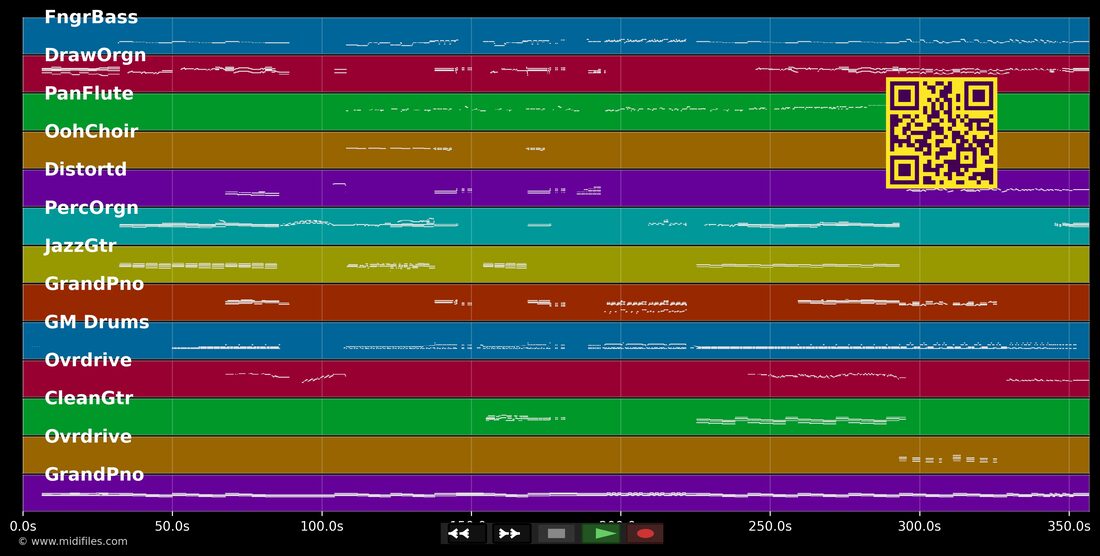The image size is (1100, 556).
Task: Click the yellow QR code
Action: (941, 133)
